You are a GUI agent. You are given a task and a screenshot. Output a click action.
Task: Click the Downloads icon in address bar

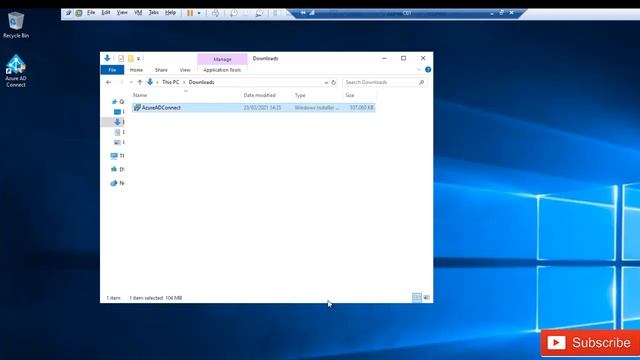point(150,82)
